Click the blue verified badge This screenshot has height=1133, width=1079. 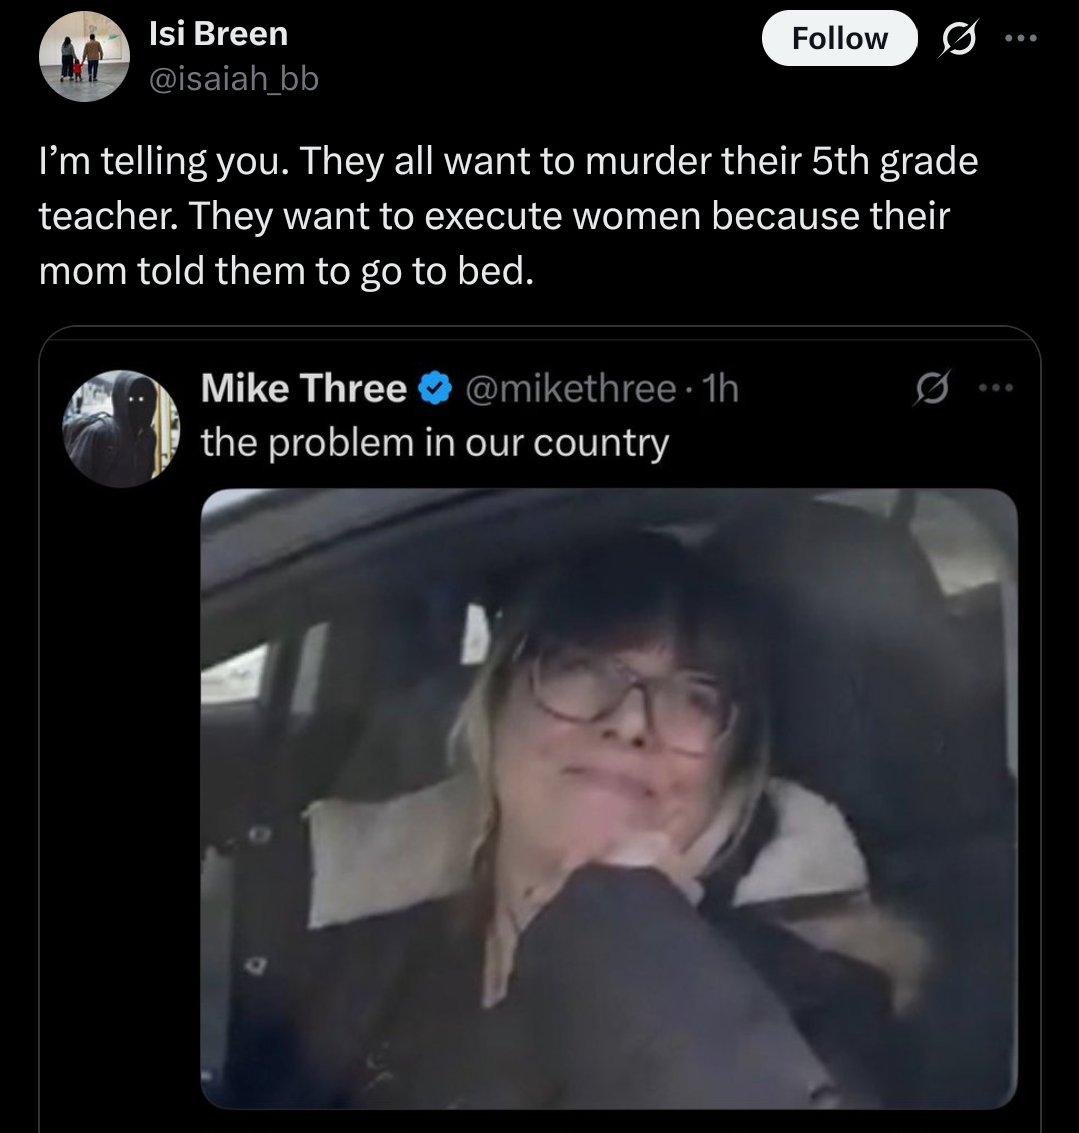tap(435, 389)
